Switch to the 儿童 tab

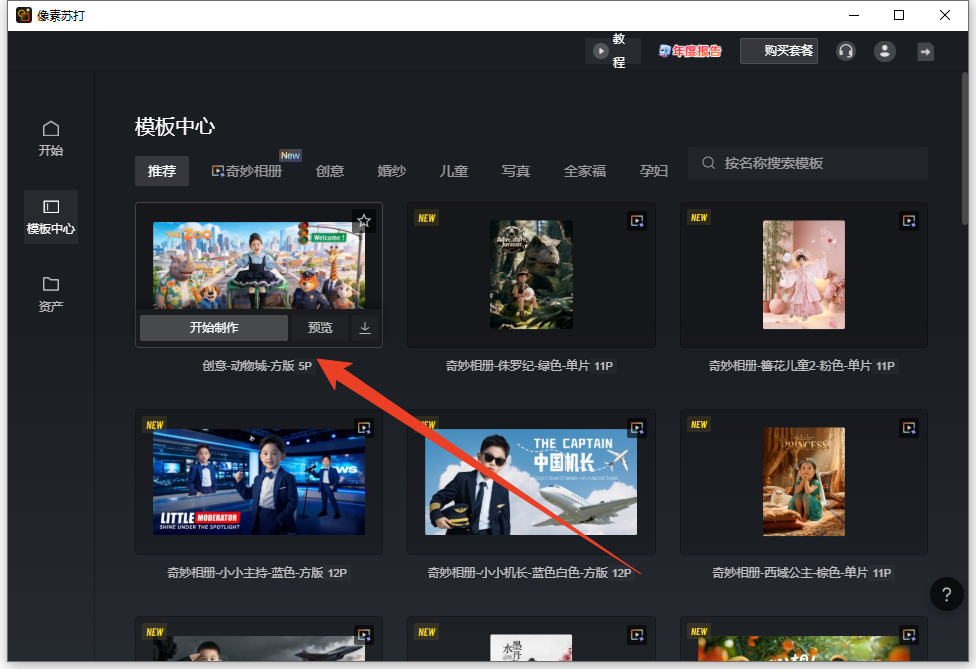point(454,171)
